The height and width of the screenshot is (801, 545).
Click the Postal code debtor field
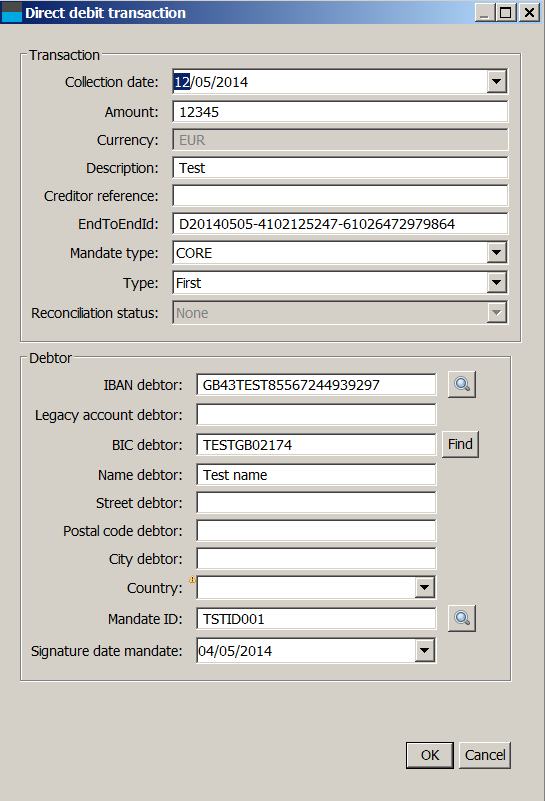(x=316, y=531)
